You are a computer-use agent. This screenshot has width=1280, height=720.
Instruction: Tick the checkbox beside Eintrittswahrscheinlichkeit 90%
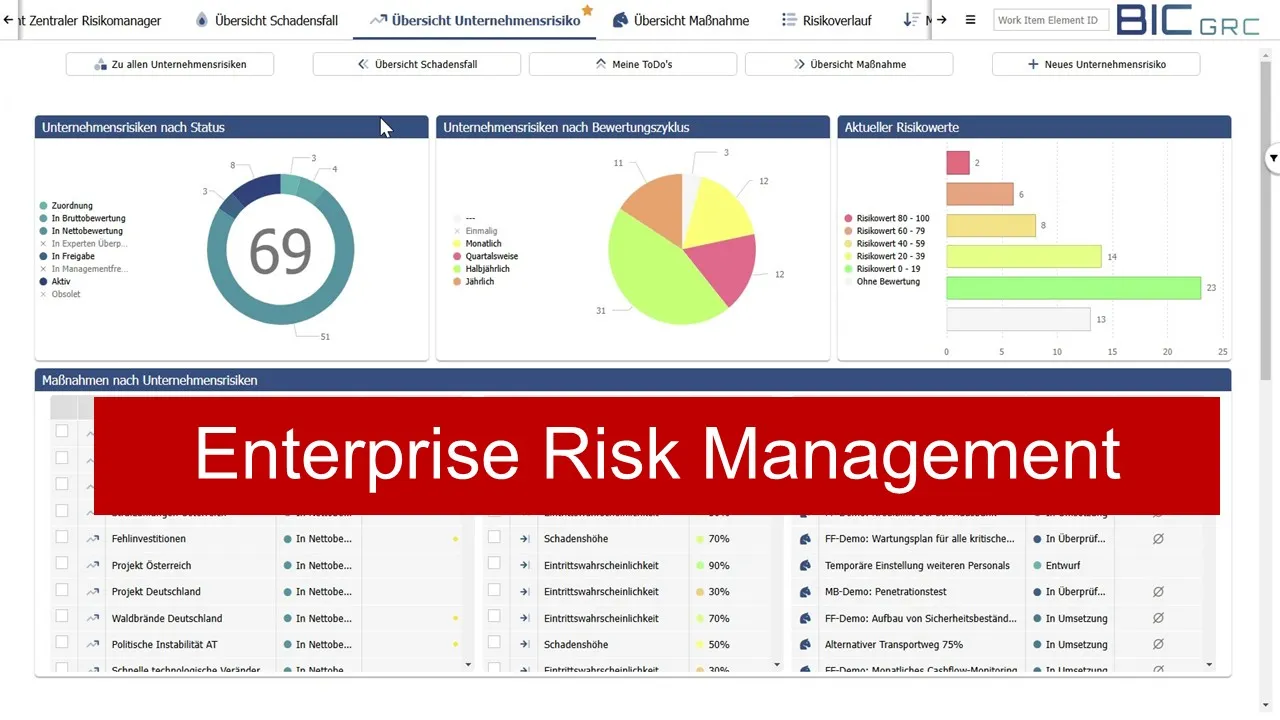[x=494, y=564]
